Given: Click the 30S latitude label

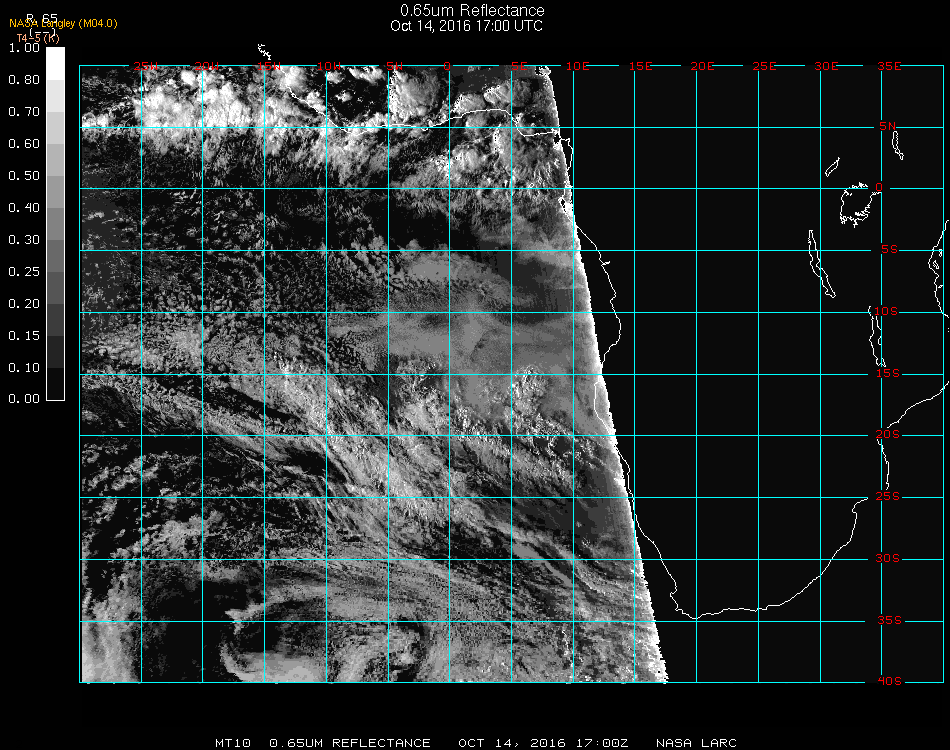Looking at the screenshot, I should [x=888, y=559].
